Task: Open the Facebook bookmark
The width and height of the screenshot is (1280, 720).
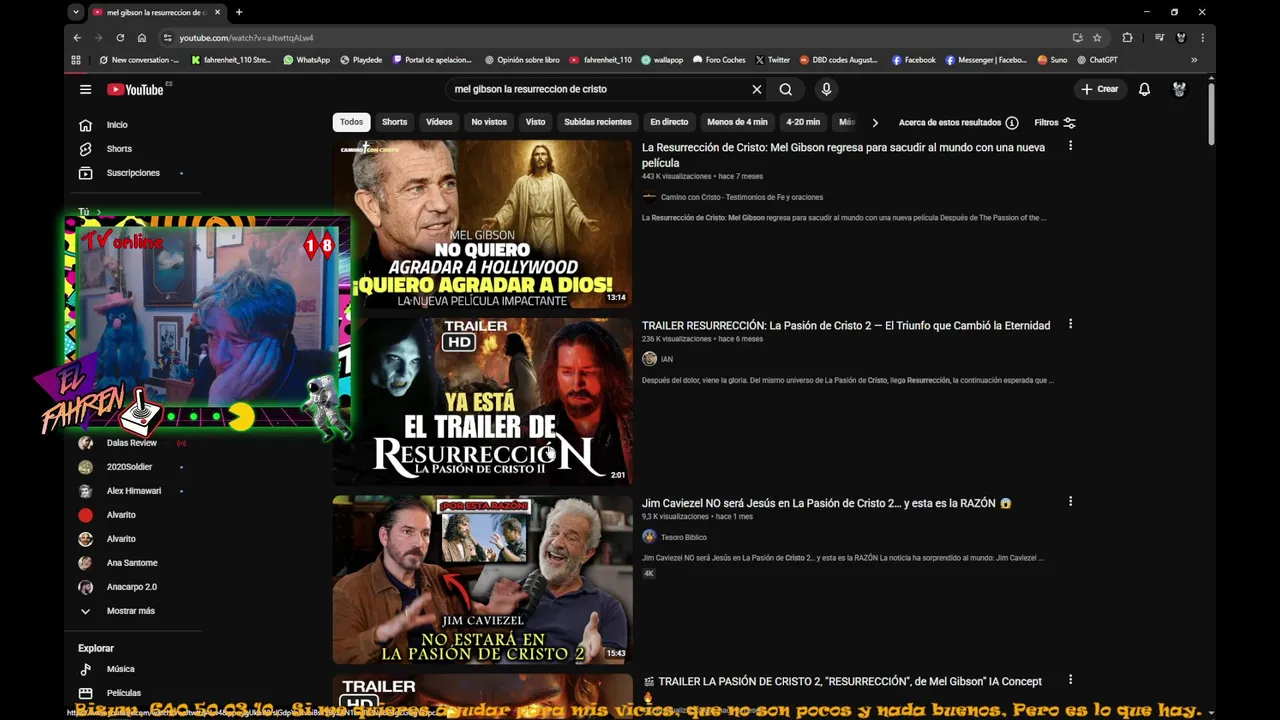Action: point(913,60)
